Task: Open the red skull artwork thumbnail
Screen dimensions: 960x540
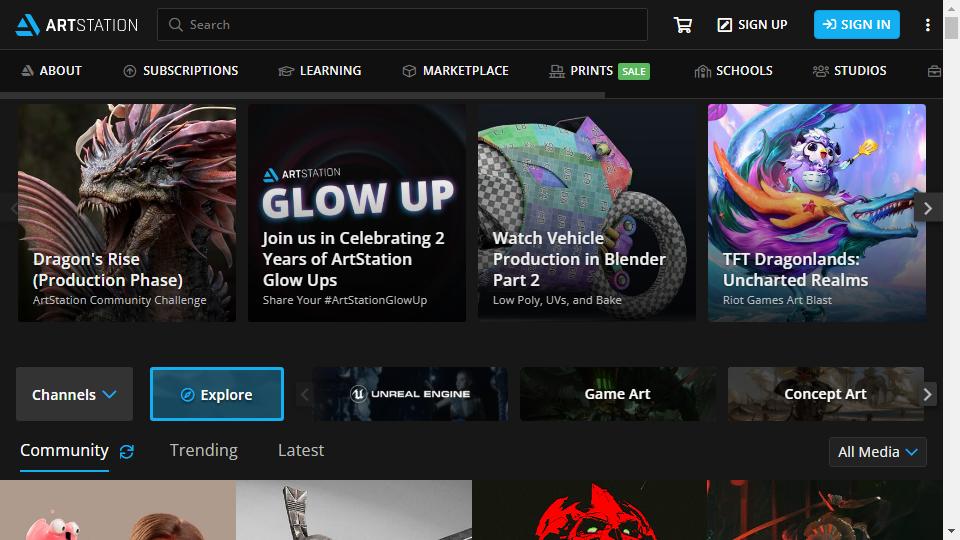Action: pyautogui.click(x=590, y=510)
